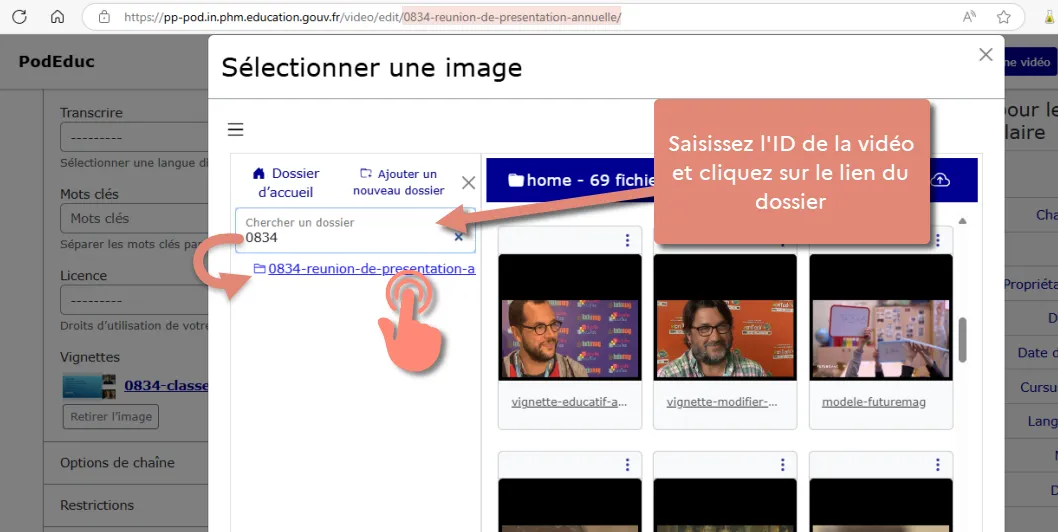The height and width of the screenshot is (532, 1058).
Task: Go to the browser home page icon
Action: click(57, 17)
